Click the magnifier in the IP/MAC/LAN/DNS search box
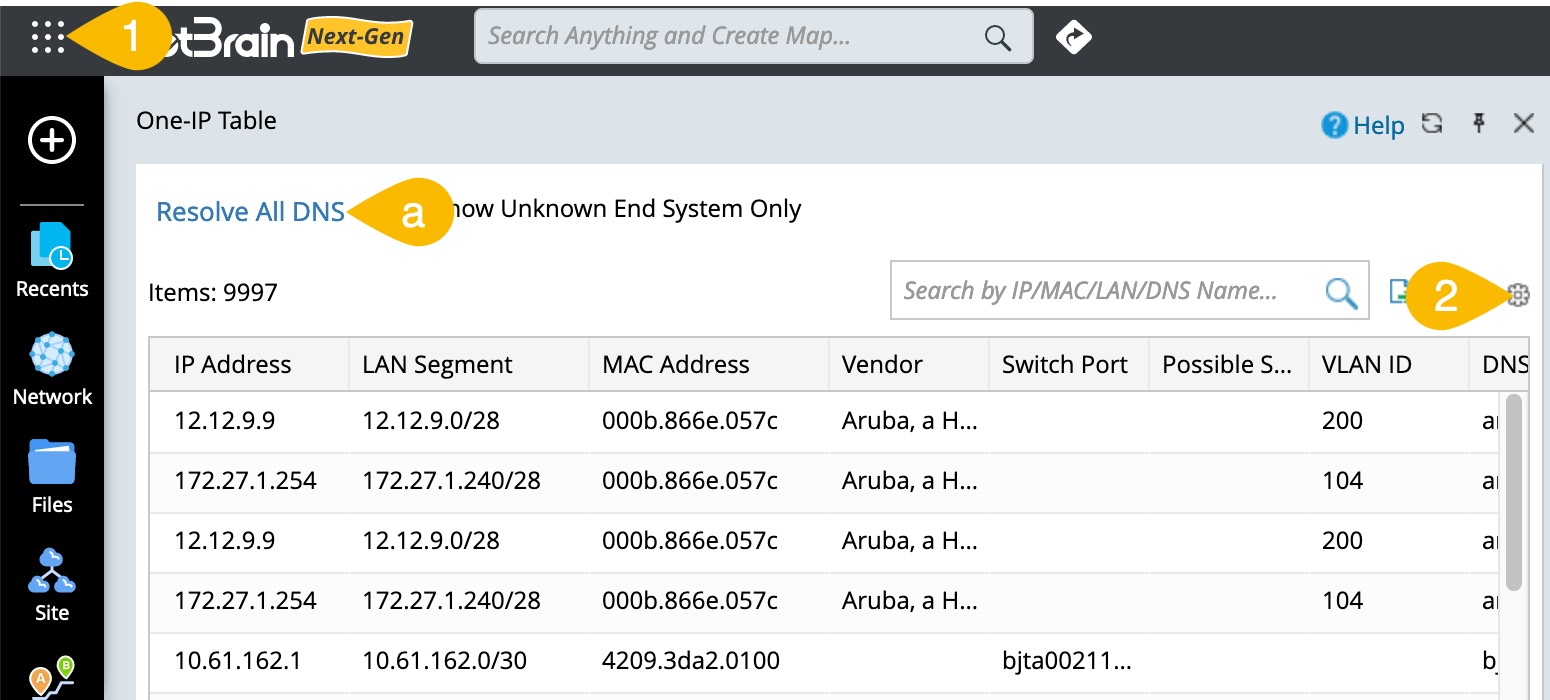This screenshot has height=700, width=1550. pyautogui.click(x=1340, y=292)
